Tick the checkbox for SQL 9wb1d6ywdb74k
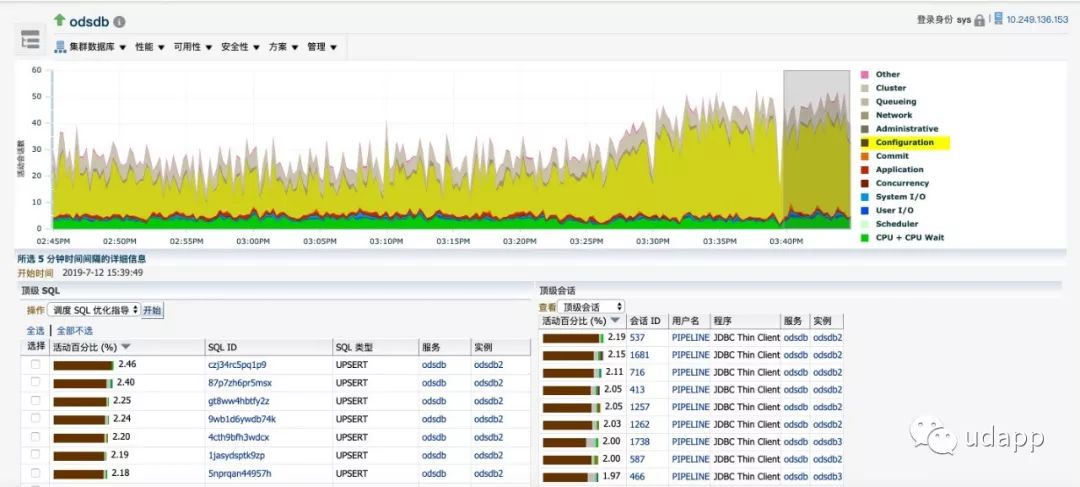Viewport: 1080px width, 487px height. pos(36,419)
